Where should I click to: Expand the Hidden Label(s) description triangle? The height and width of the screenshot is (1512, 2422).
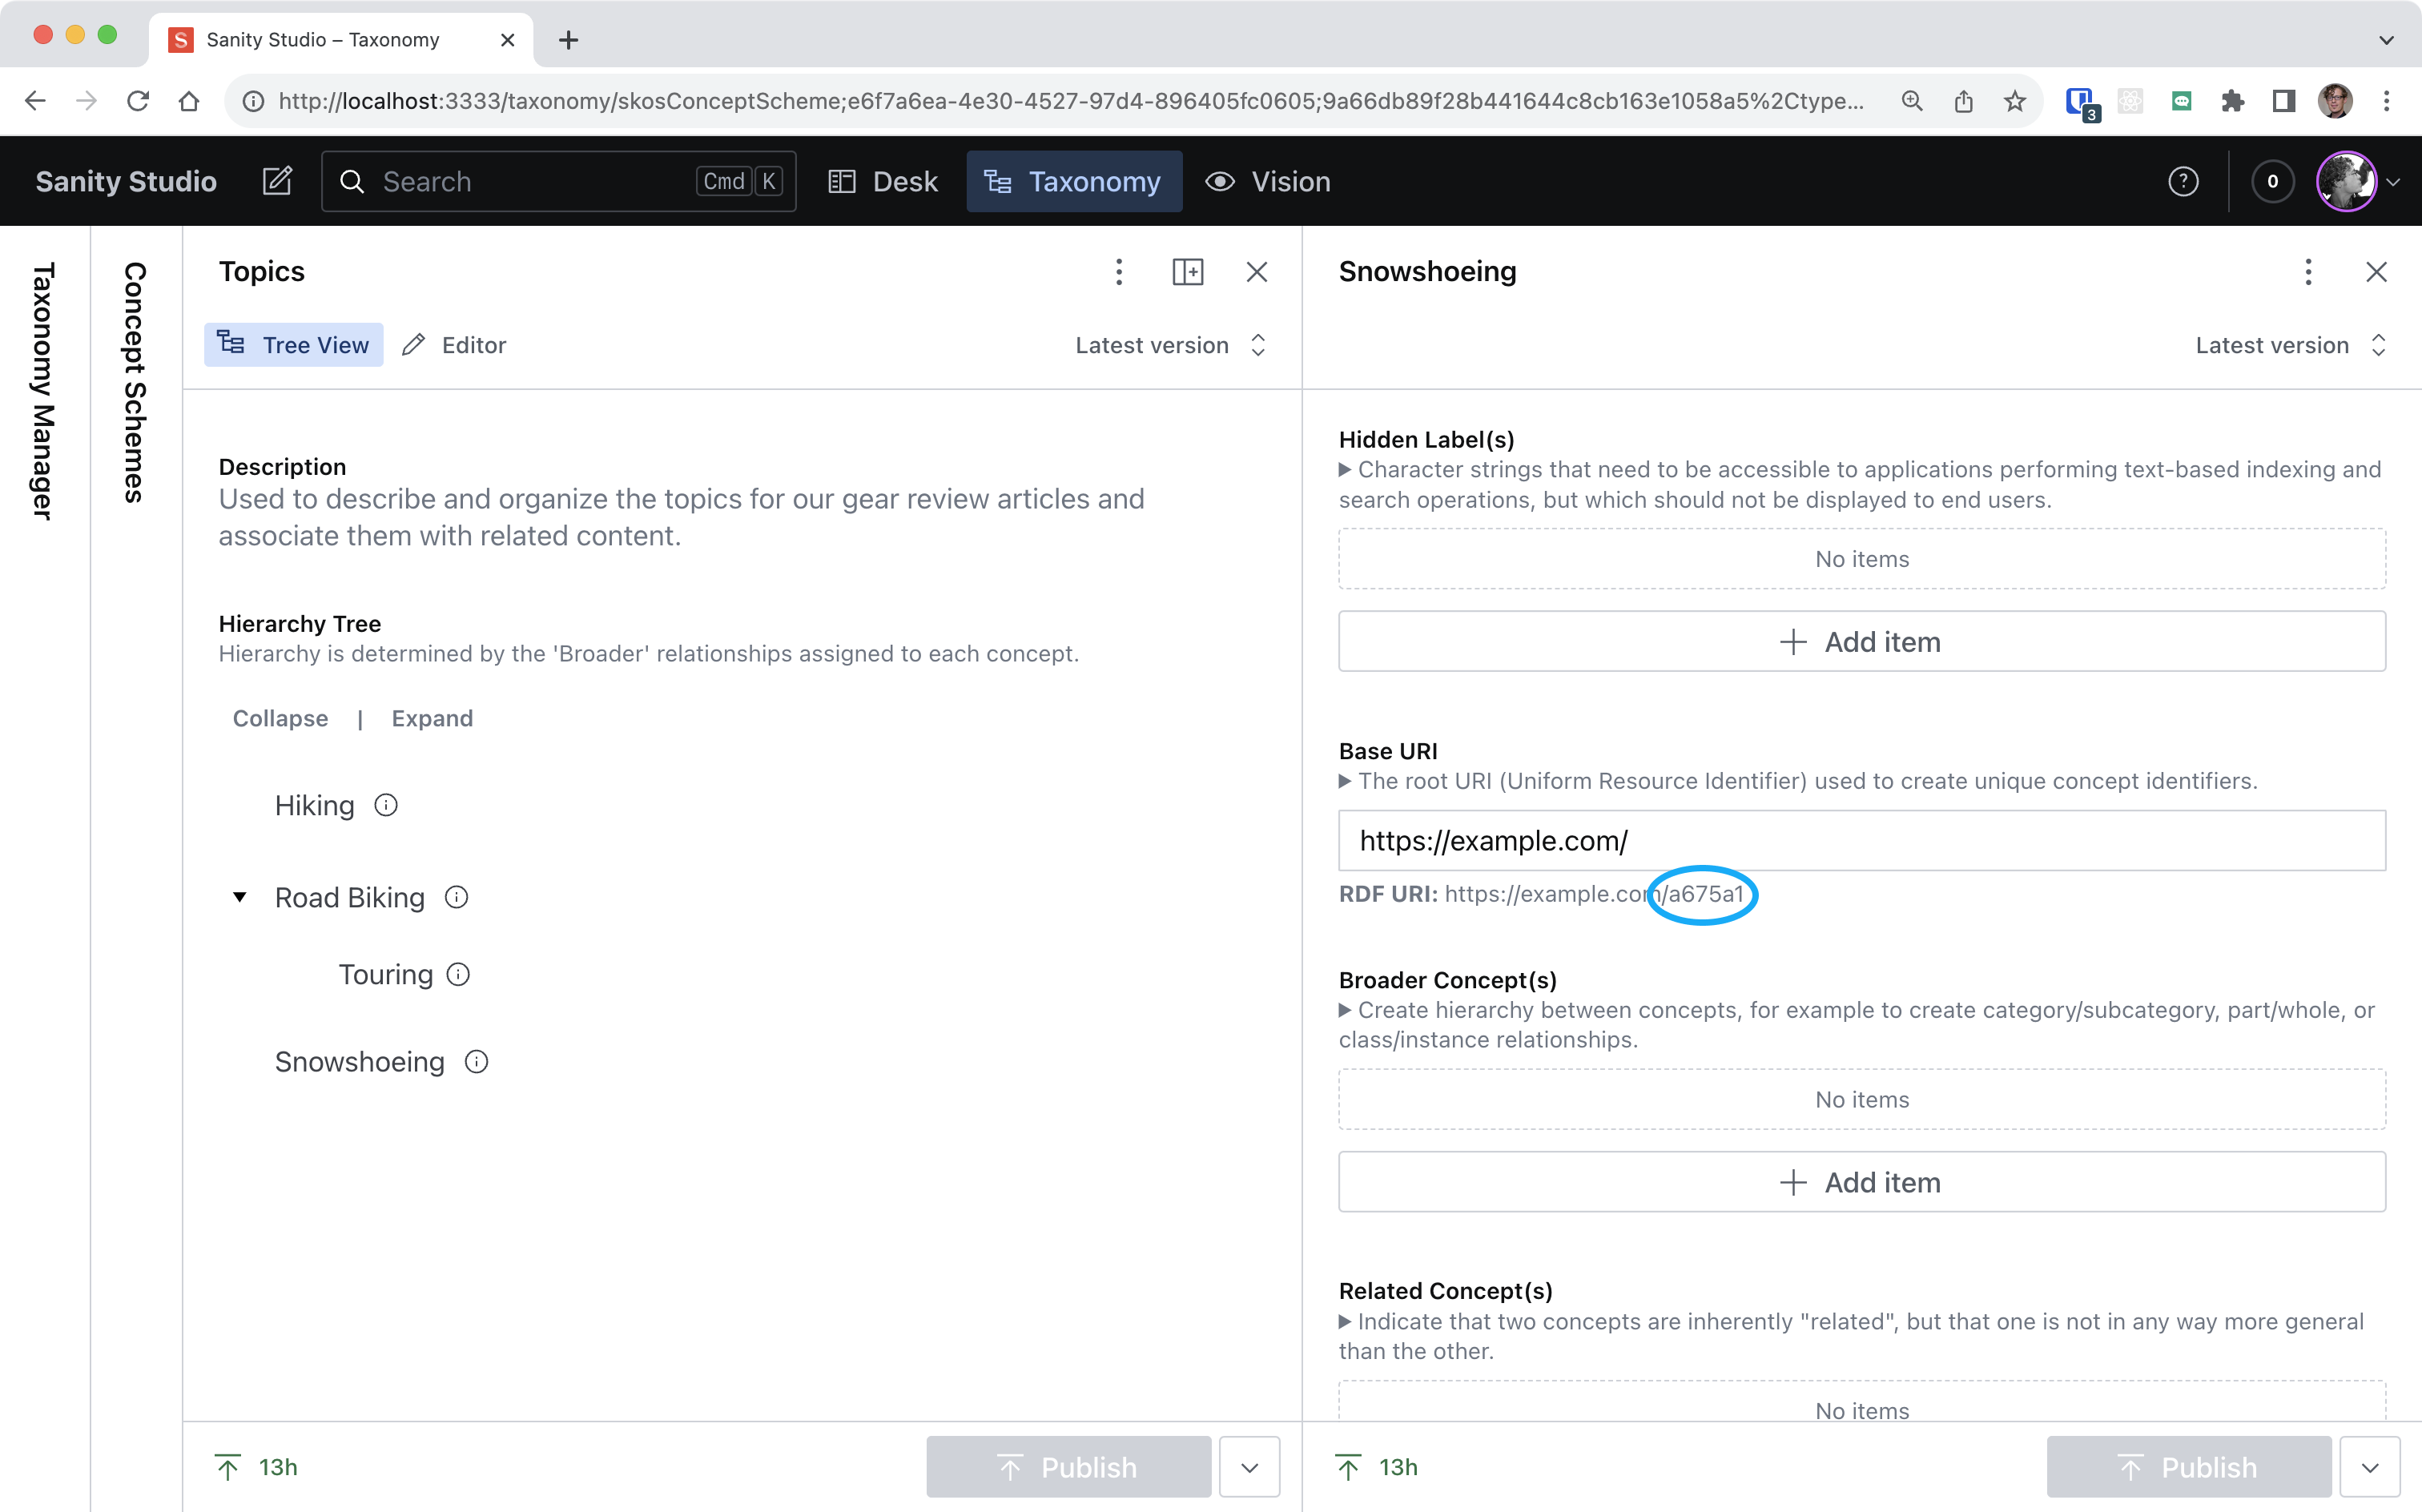click(1345, 470)
